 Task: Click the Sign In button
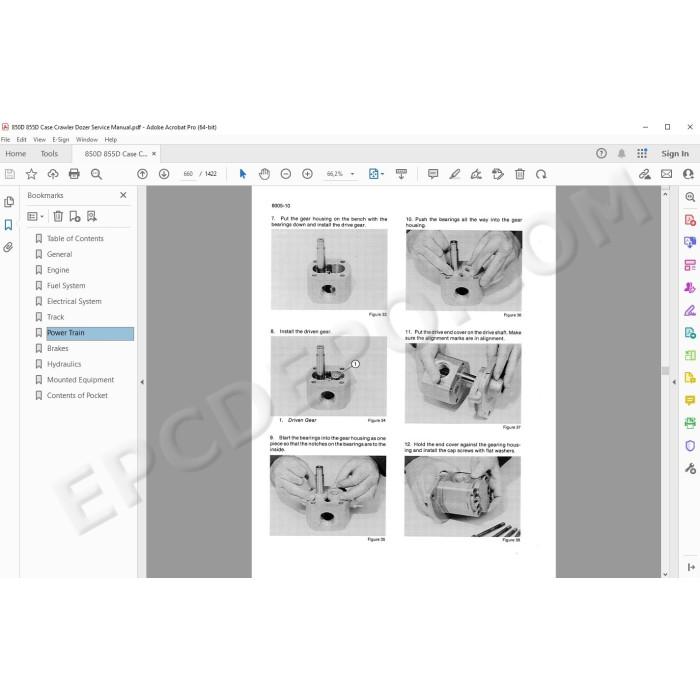click(x=675, y=154)
